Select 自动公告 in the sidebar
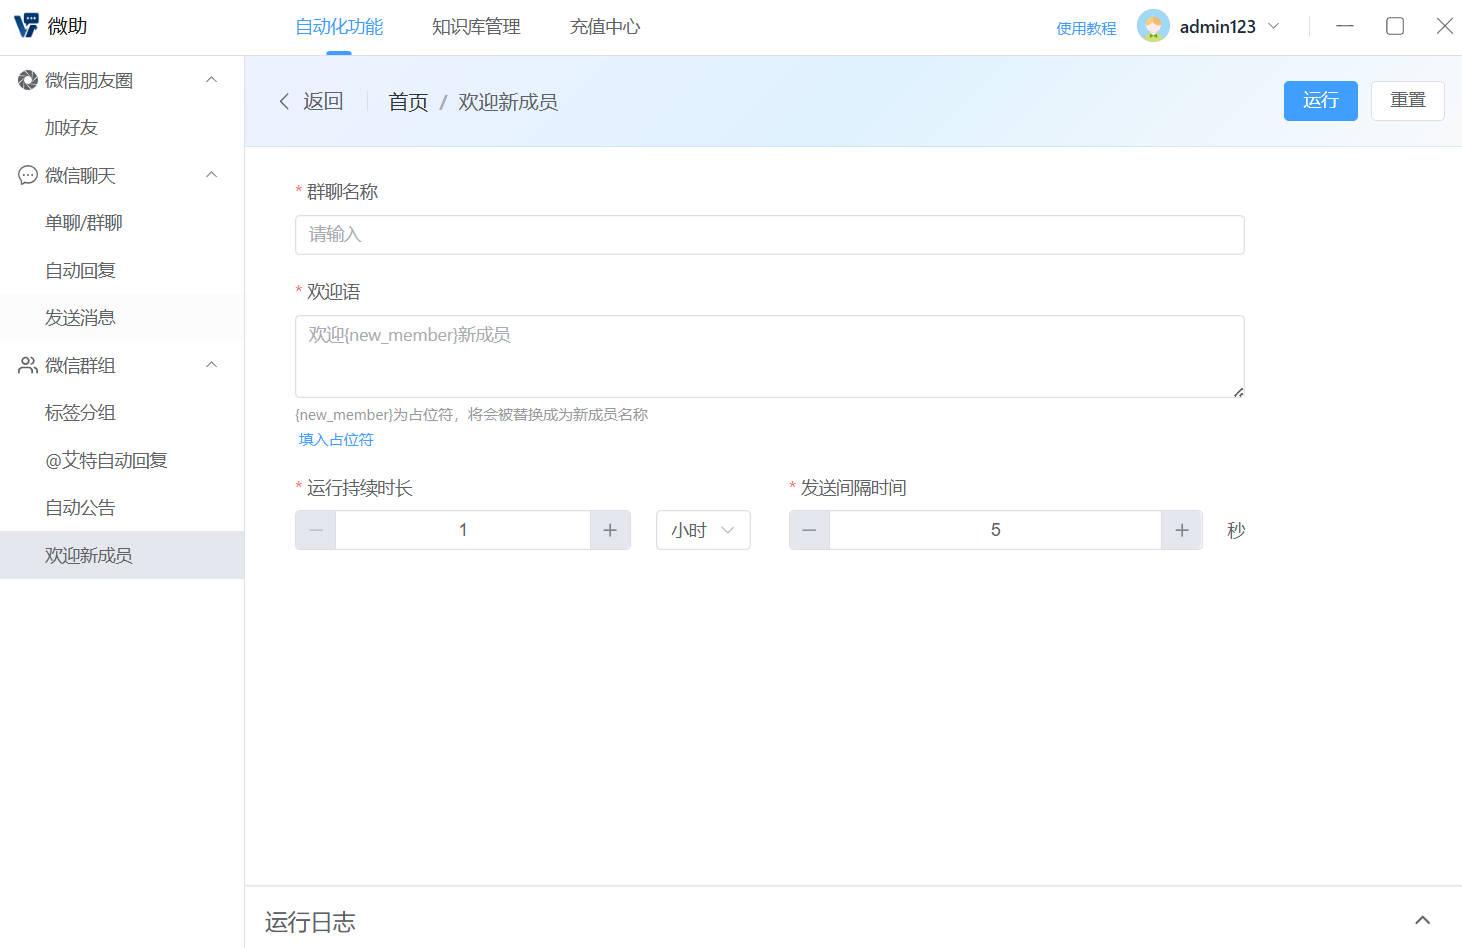This screenshot has height=948, width=1462. [x=80, y=507]
